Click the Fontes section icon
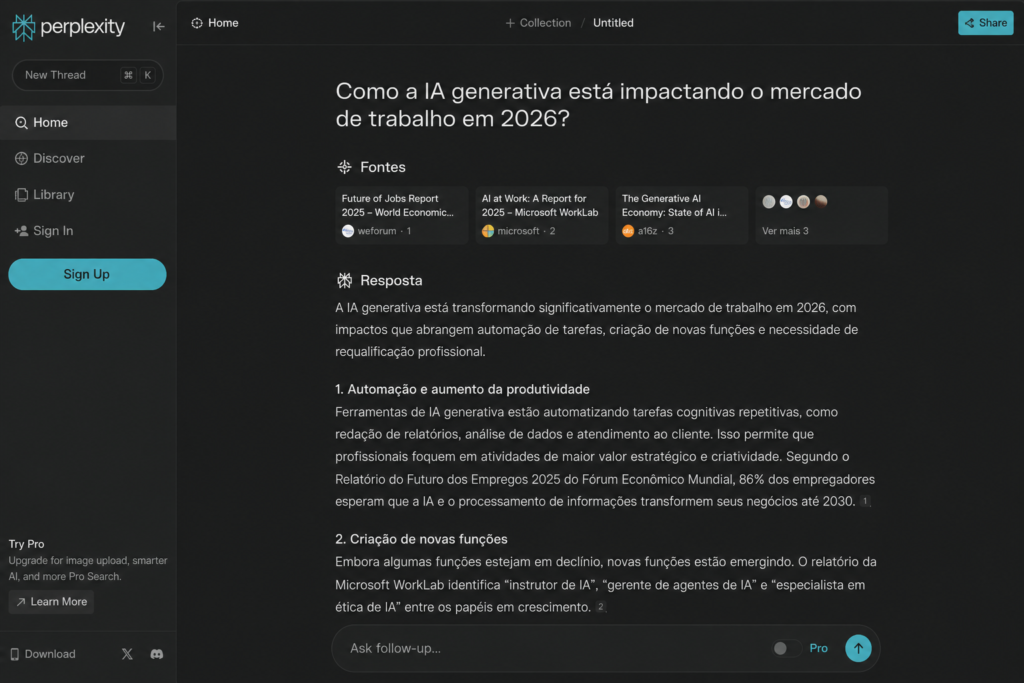 [x=344, y=167]
